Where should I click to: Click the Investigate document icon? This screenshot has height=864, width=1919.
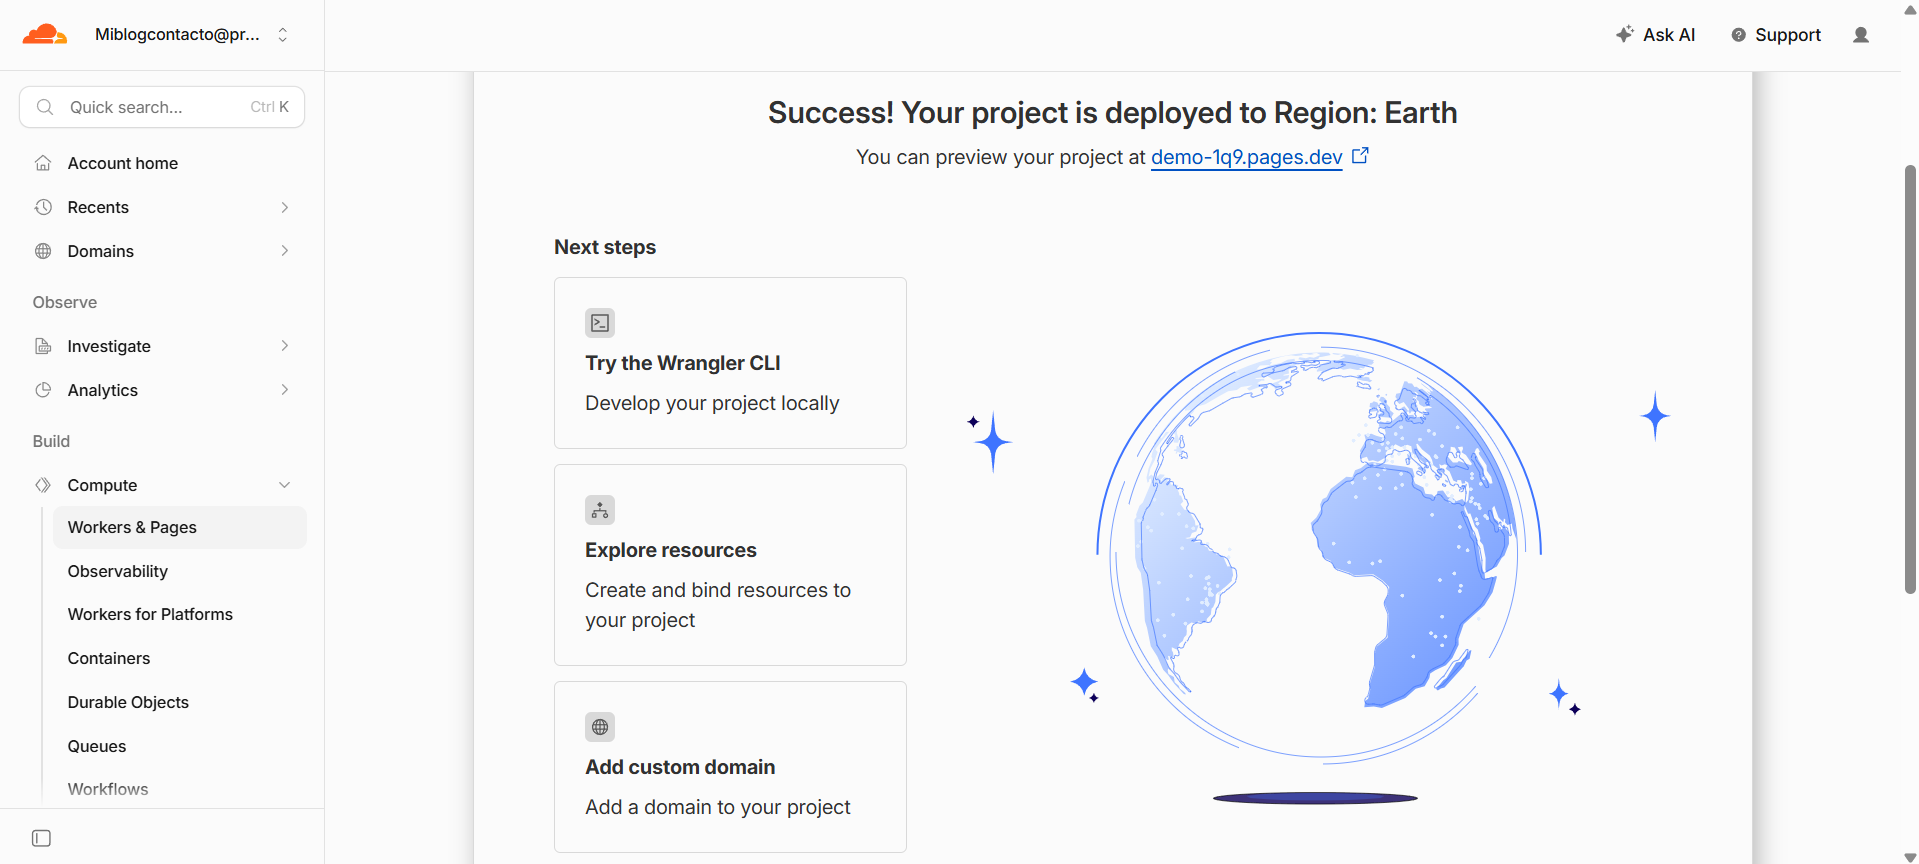coord(43,346)
